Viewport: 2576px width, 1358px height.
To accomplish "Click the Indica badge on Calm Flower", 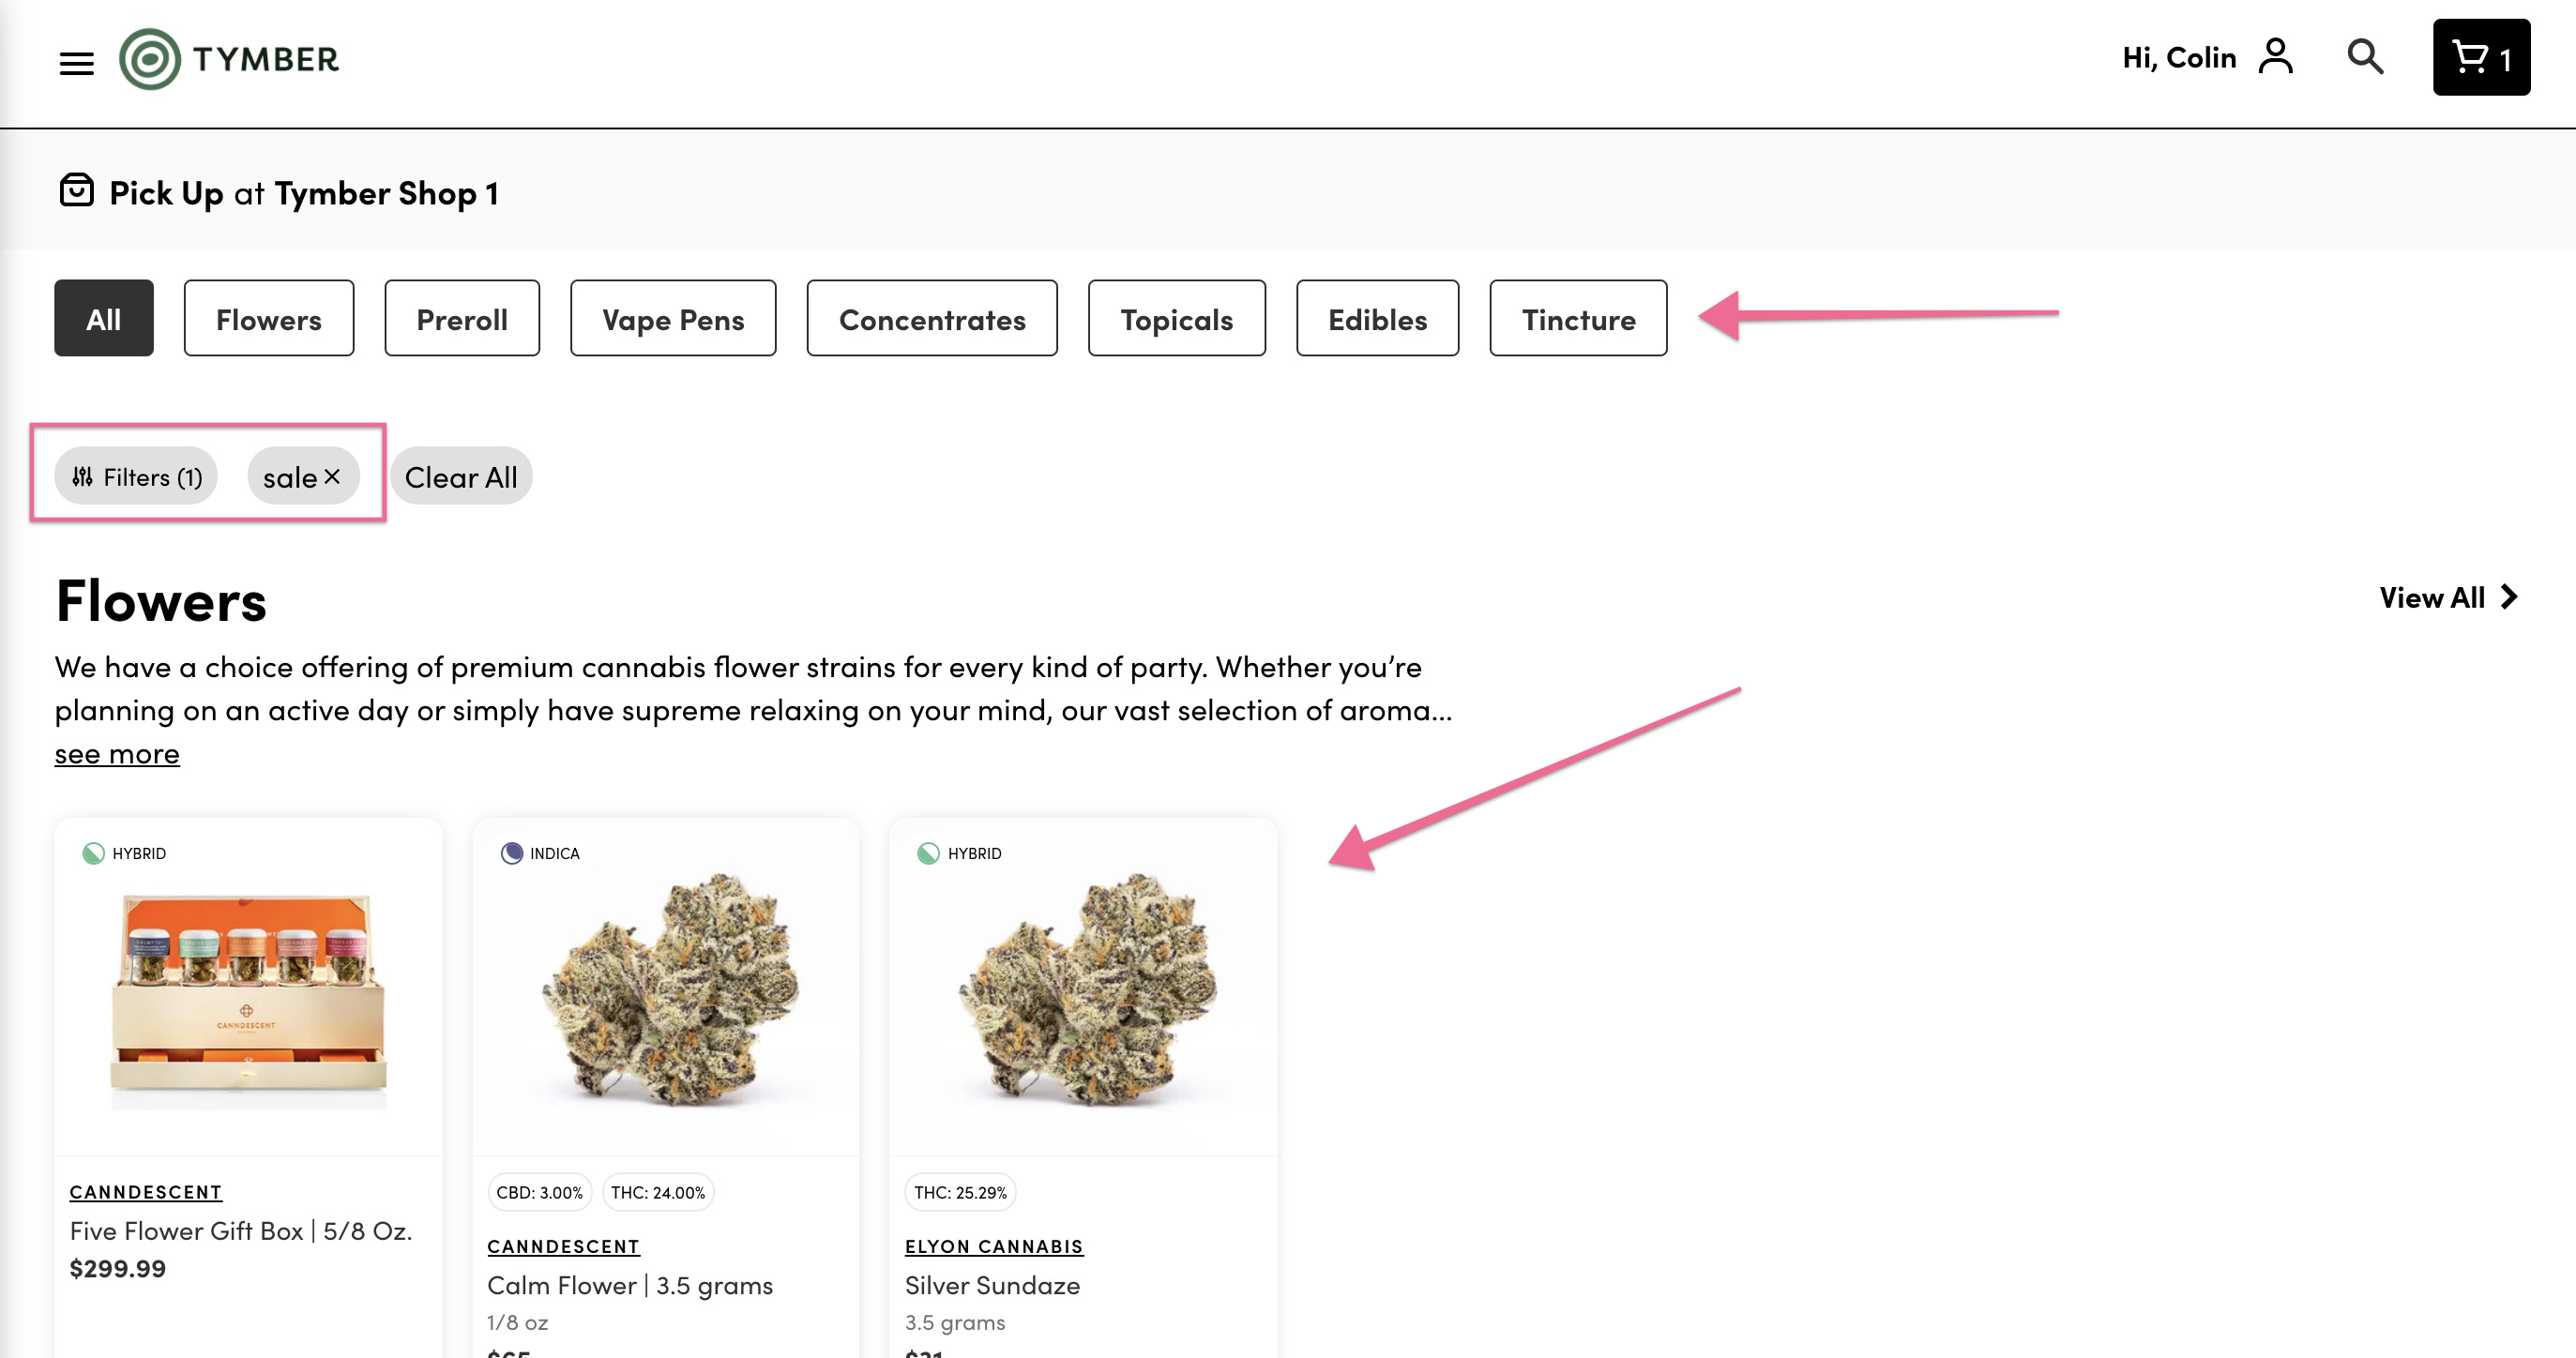I will 540,853.
